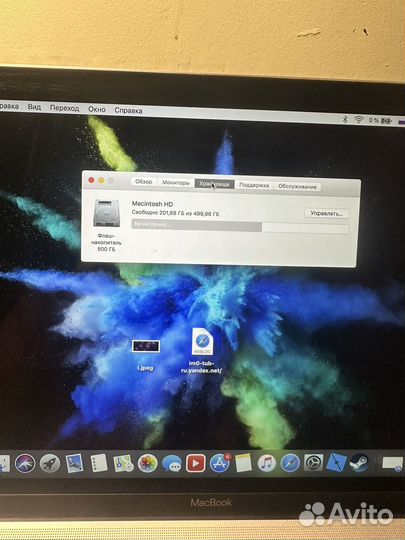Open Safari compass icon in Dock
Screen dimensions: 405x540
coord(290,463)
